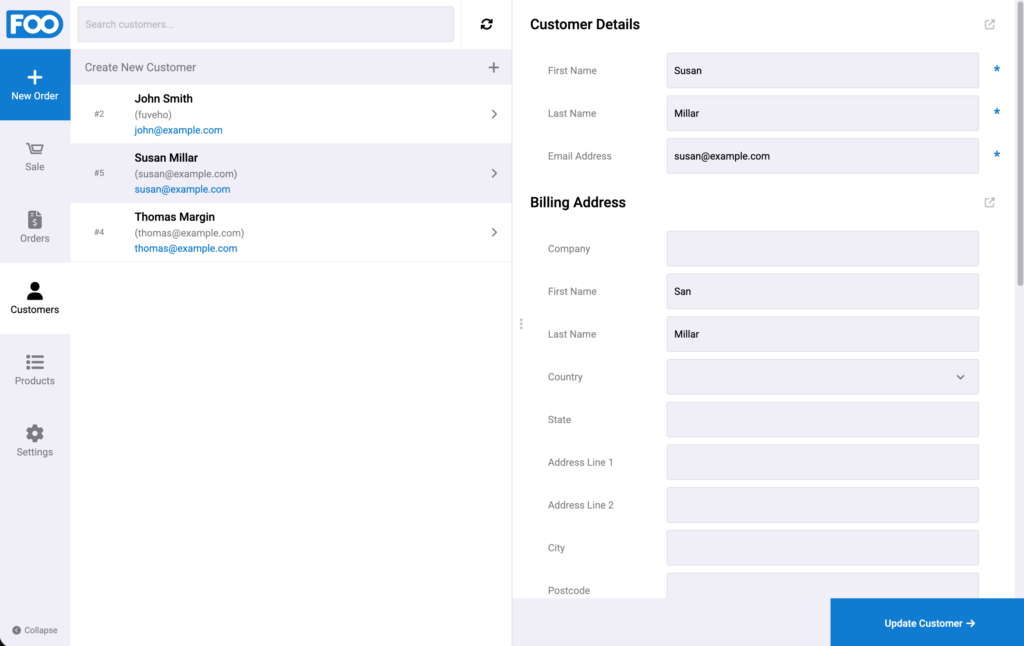Select the Customers sidebar tab
Screen dimensions: 1024x646
pos(35,299)
